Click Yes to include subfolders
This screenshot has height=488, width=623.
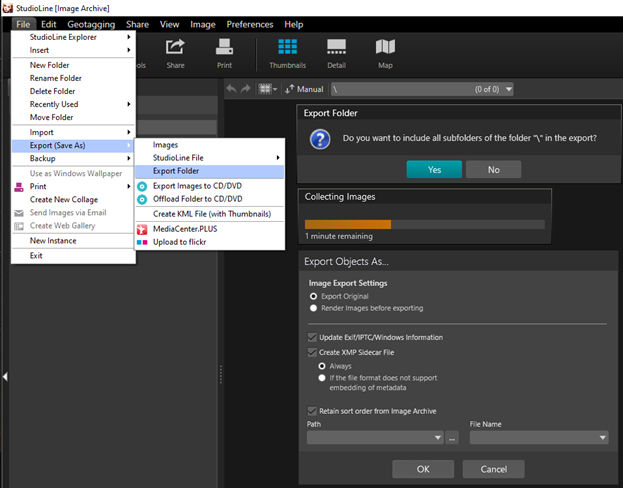434,170
